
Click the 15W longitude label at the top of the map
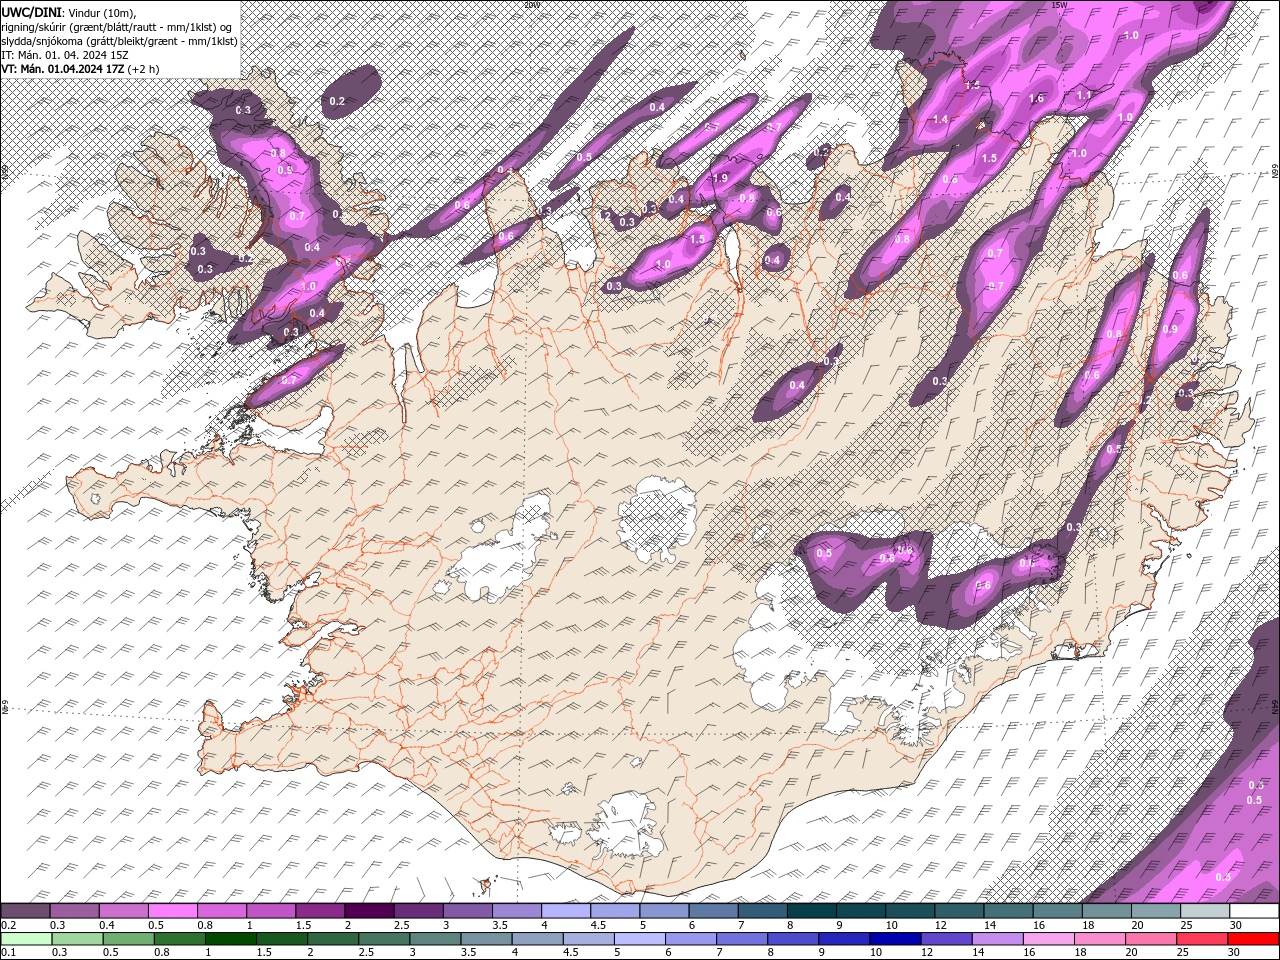(x=1059, y=5)
